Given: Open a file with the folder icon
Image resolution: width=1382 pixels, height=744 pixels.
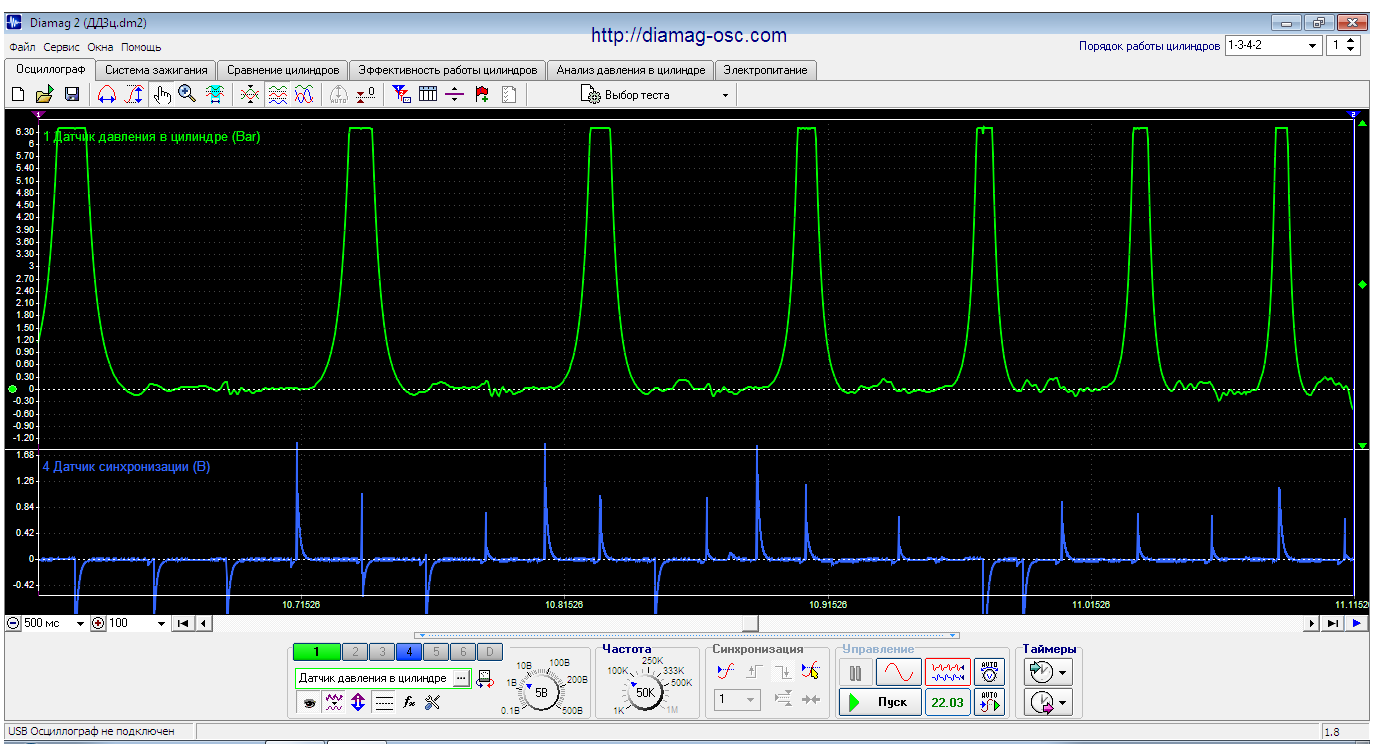Looking at the screenshot, I should [44, 95].
